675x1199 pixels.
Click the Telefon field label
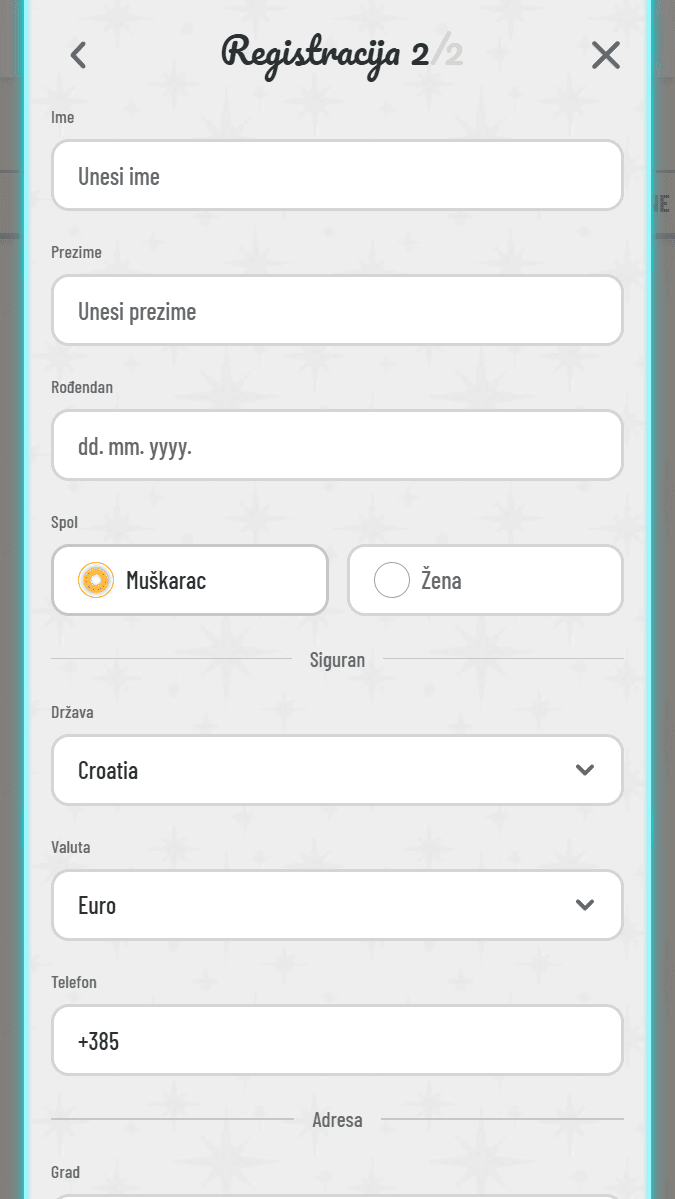pos(74,982)
